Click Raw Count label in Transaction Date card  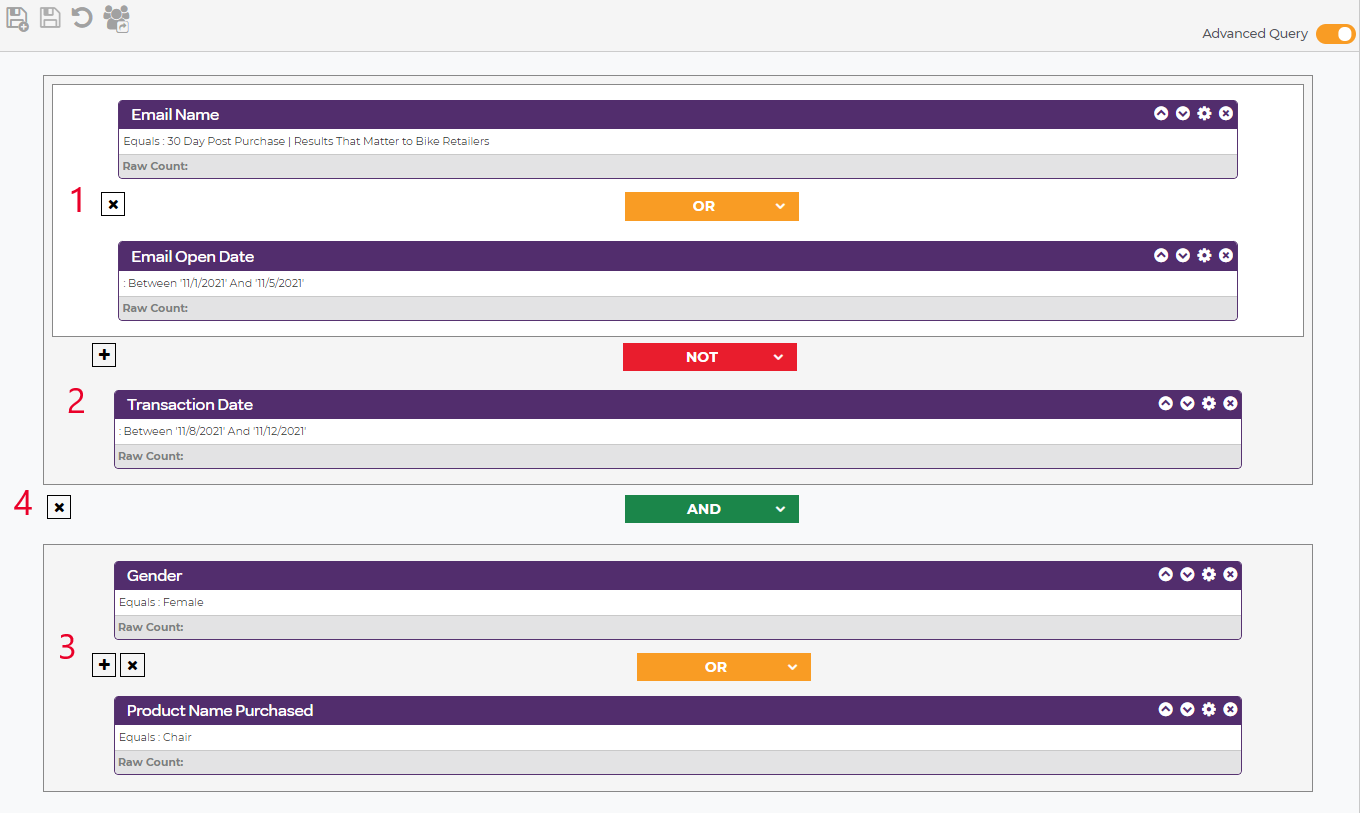tap(151, 456)
